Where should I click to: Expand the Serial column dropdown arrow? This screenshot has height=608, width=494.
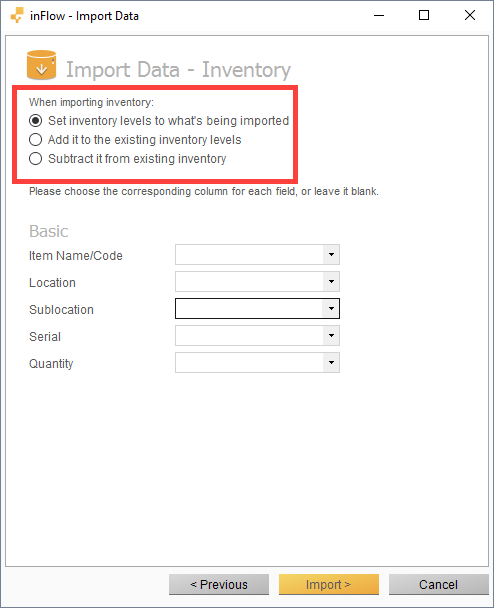331,335
